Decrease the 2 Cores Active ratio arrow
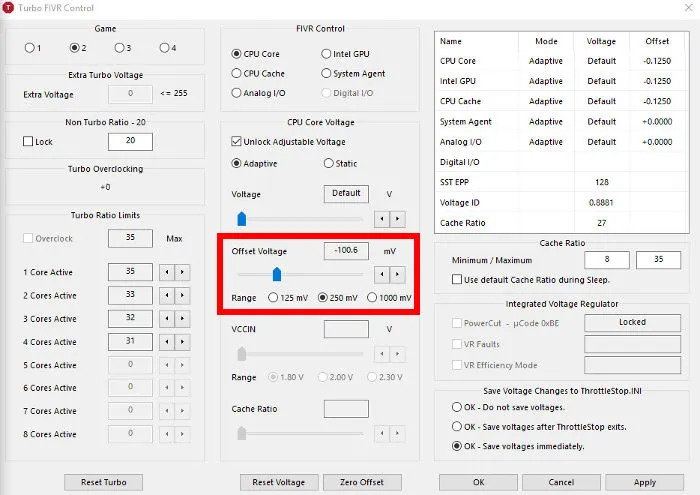The width and height of the screenshot is (700, 495). point(167,295)
